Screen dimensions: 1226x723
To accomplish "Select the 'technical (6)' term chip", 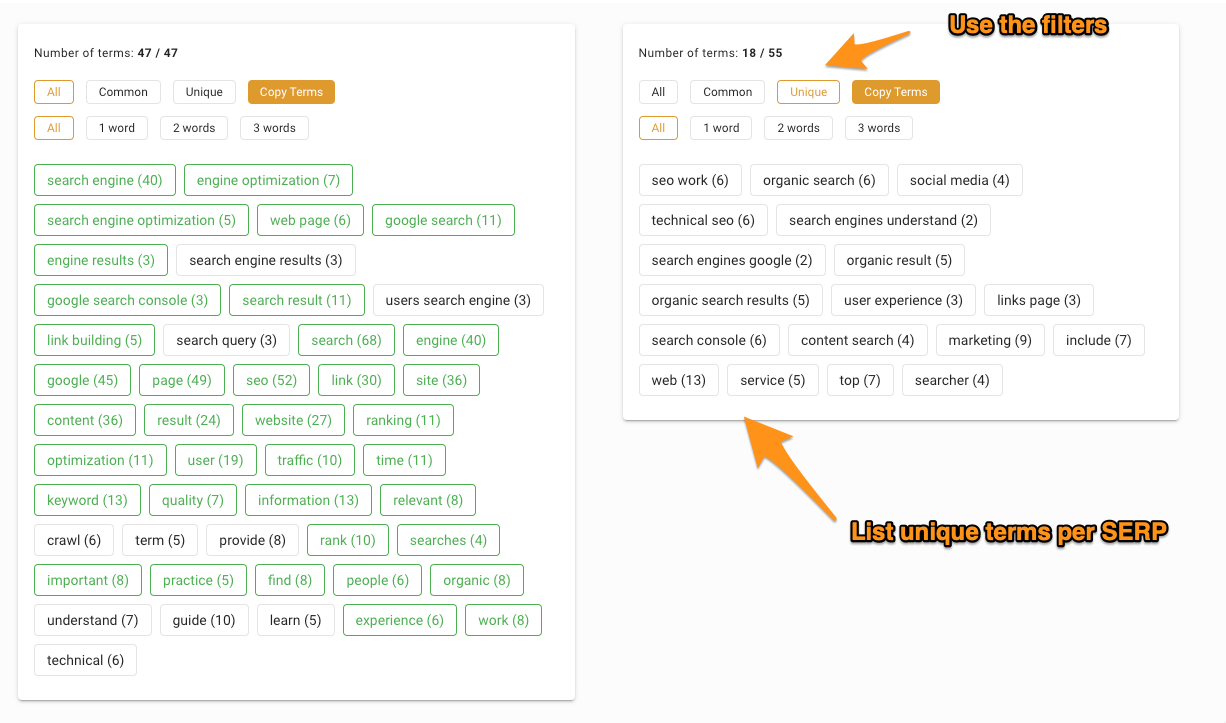I will (85, 660).
